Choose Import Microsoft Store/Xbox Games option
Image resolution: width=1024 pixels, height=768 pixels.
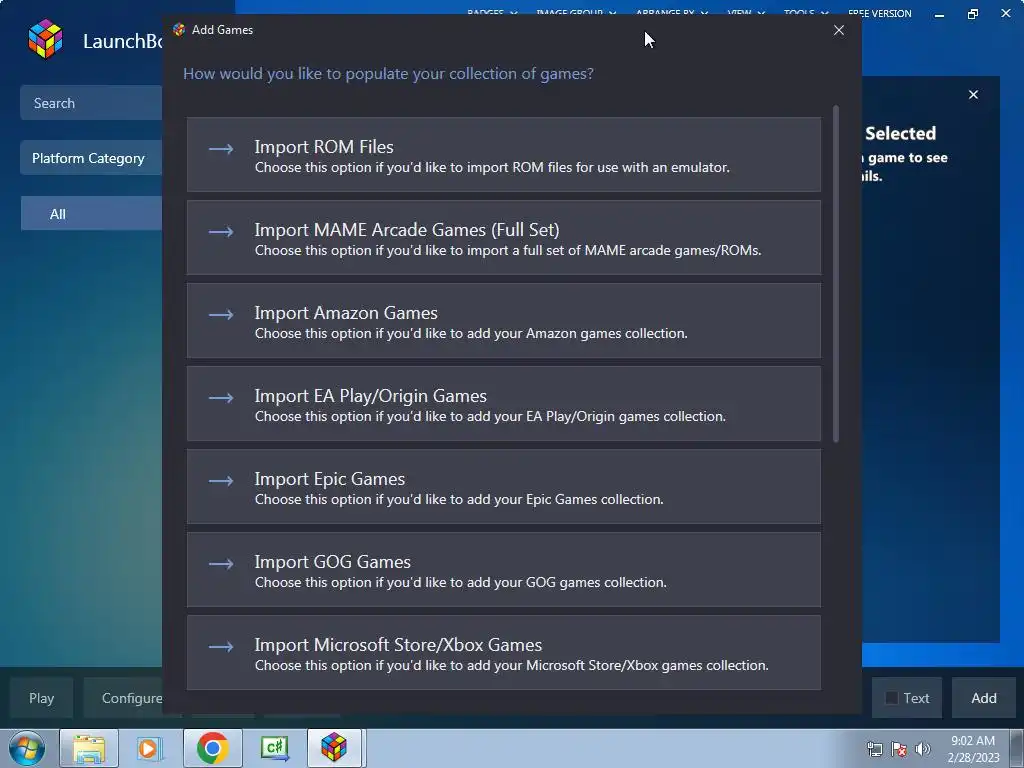tap(504, 652)
